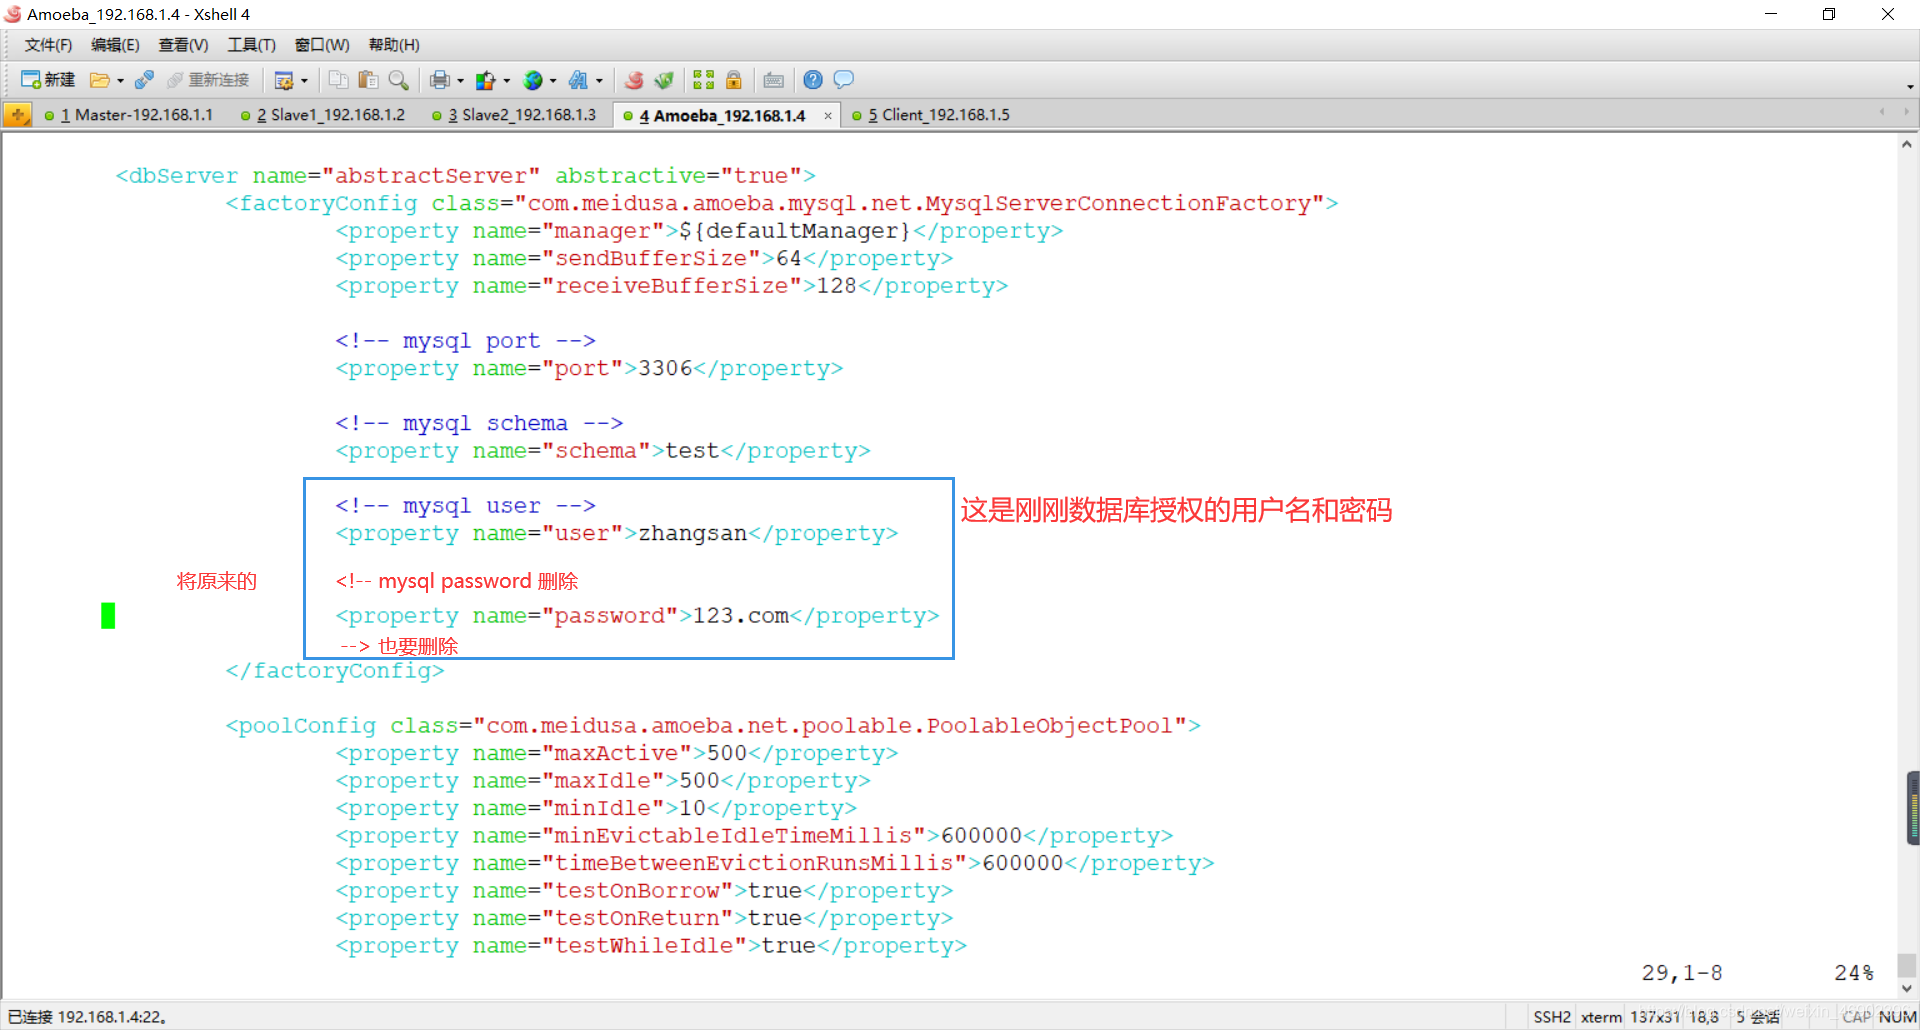Viewport: 1920px width, 1030px height.
Task: Expand the open-session dropdown arrow
Action: click(x=121, y=81)
